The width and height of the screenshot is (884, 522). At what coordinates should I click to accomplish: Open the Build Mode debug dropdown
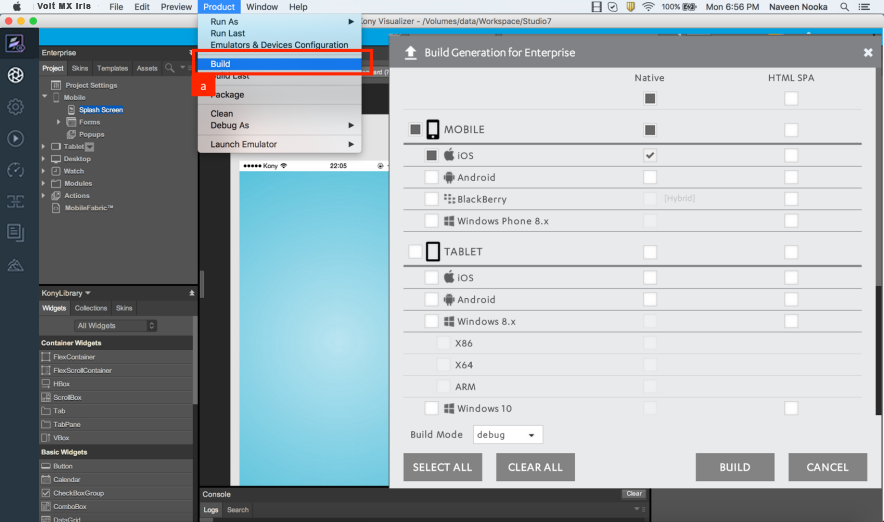point(507,435)
